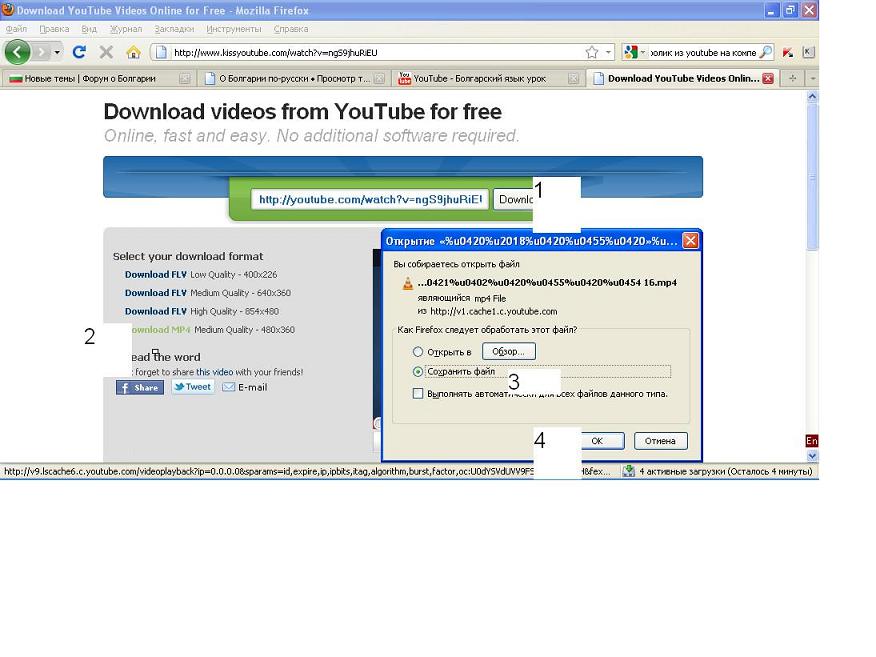This screenshot has height=657, width=876.
Task: Switch to 'YouTube - Болгарский язык урок' tab
Action: click(487, 79)
